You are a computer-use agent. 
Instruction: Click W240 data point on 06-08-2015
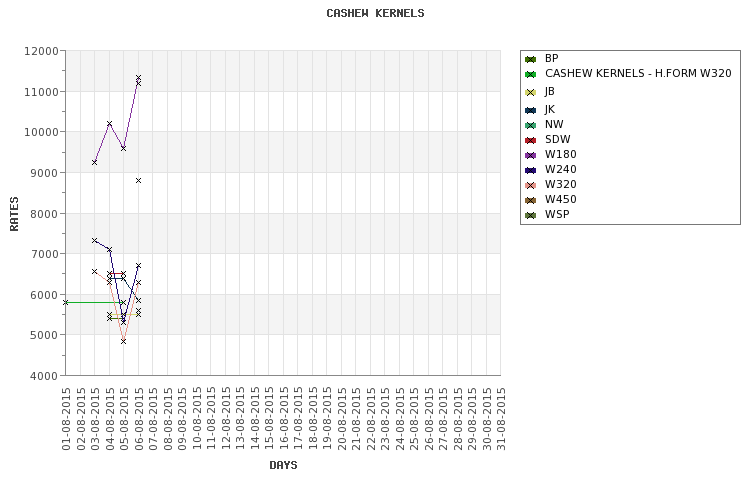point(138,265)
